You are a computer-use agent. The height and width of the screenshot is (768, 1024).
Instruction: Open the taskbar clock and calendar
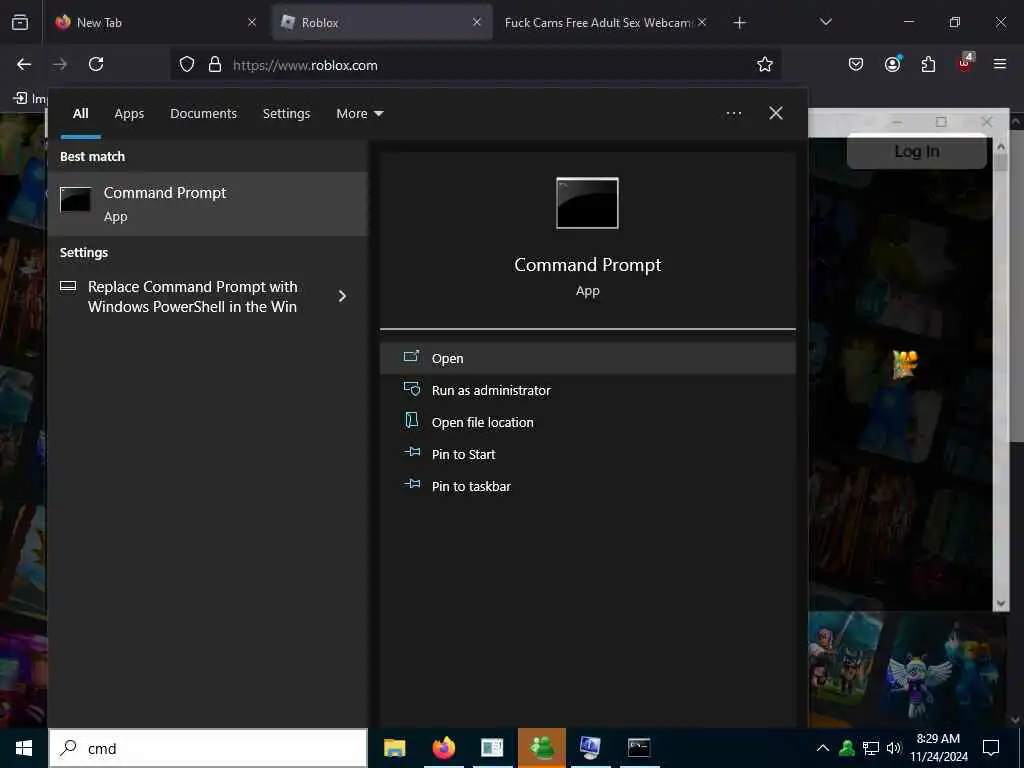coord(938,748)
